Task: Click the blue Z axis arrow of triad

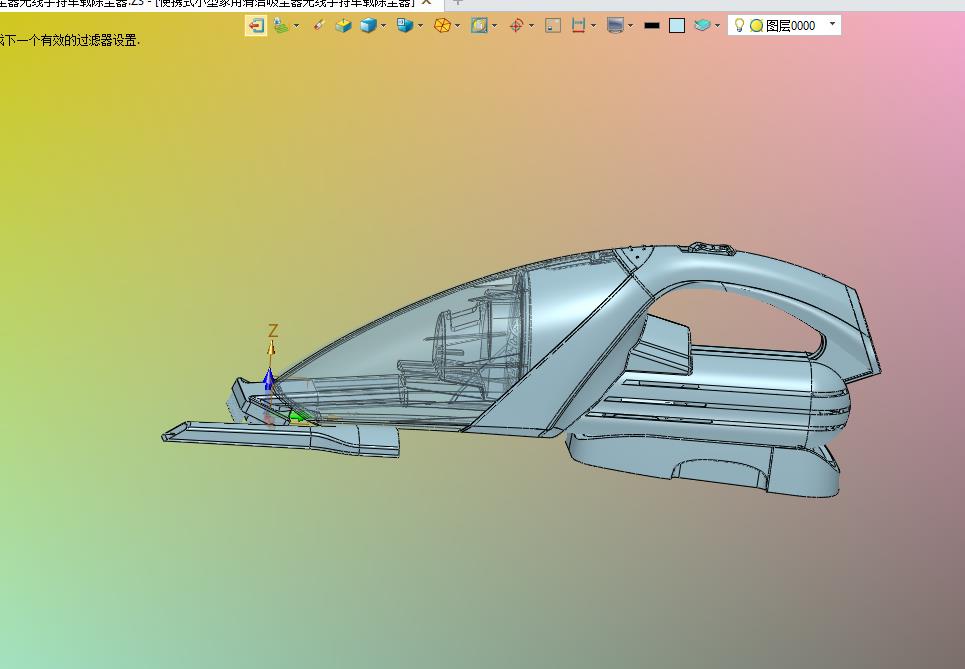Action: coord(268,379)
